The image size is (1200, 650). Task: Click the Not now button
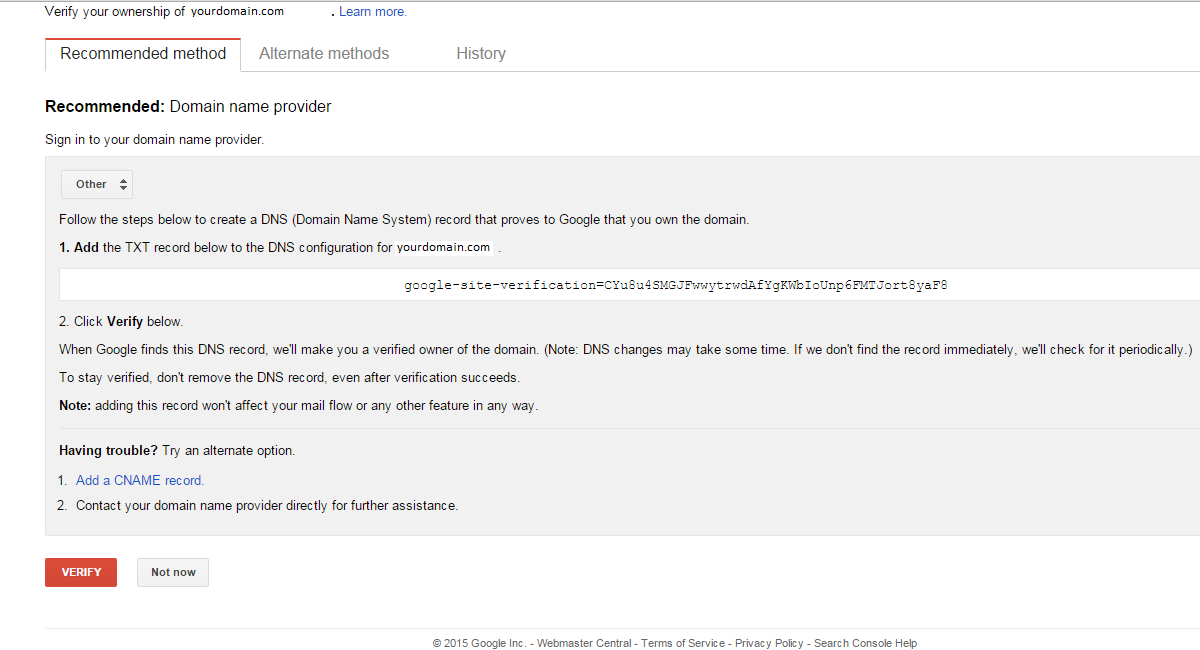173,572
